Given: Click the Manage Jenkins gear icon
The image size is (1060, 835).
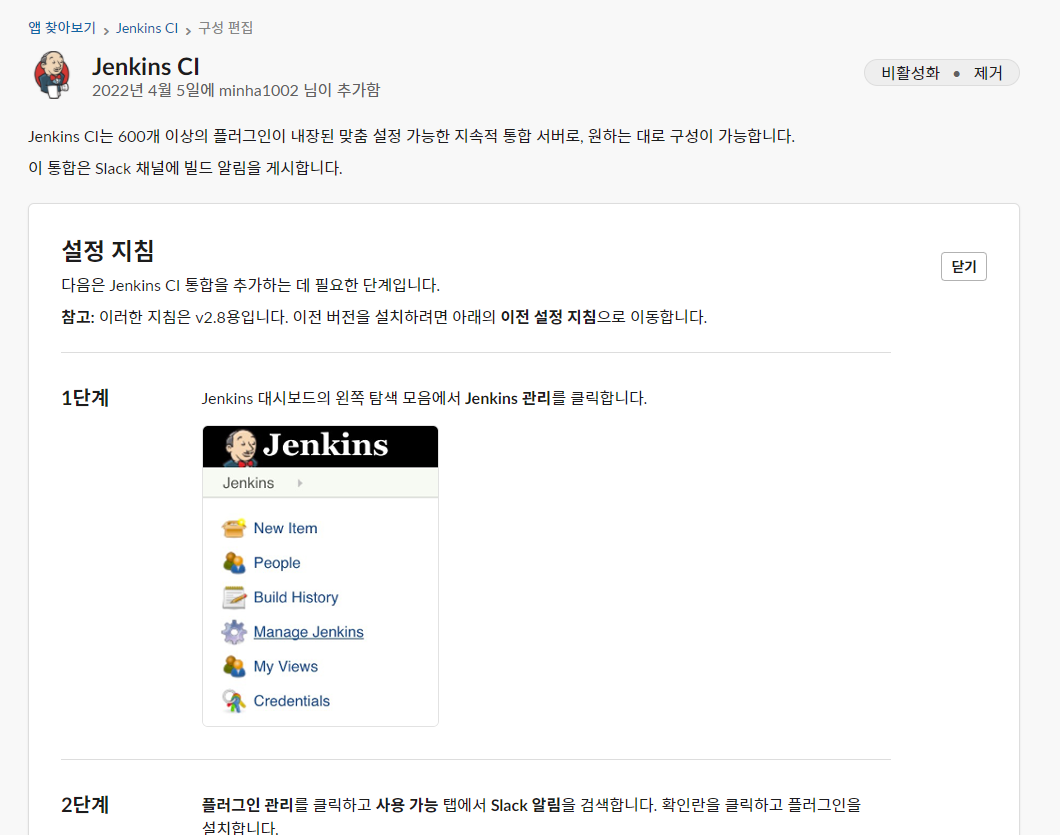Looking at the screenshot, I should coord(234,631).
